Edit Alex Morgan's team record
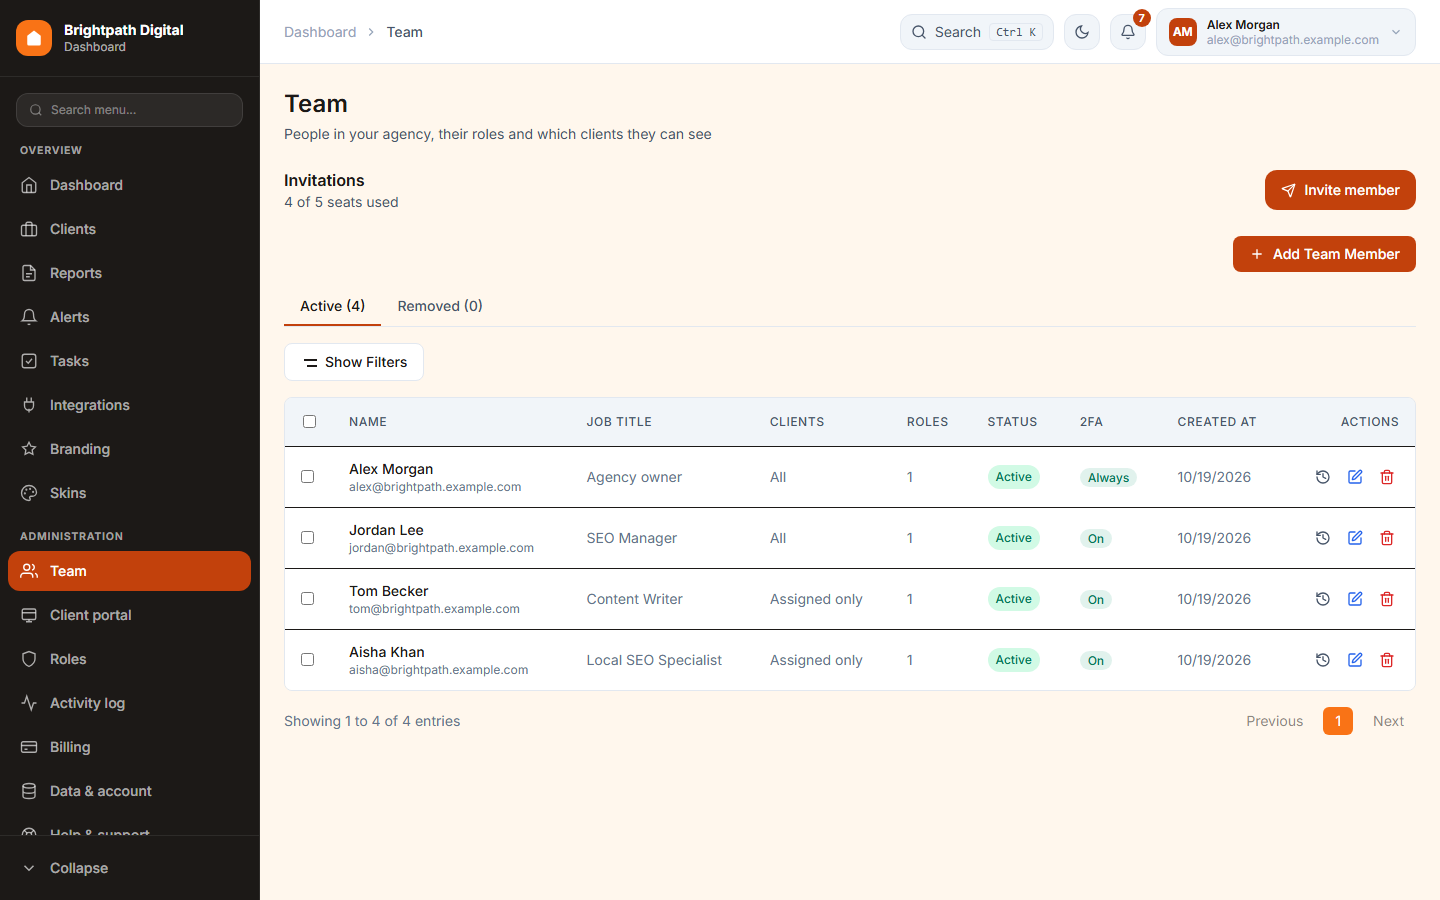The height and width of the screenshot is (900, 1440). 1355,477
